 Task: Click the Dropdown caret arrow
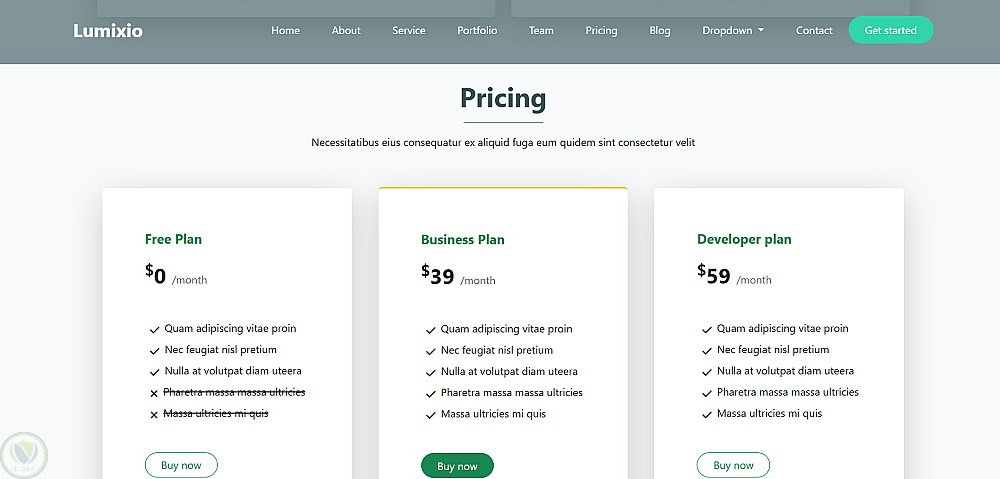pyautogui.click(x=761, y=31)
